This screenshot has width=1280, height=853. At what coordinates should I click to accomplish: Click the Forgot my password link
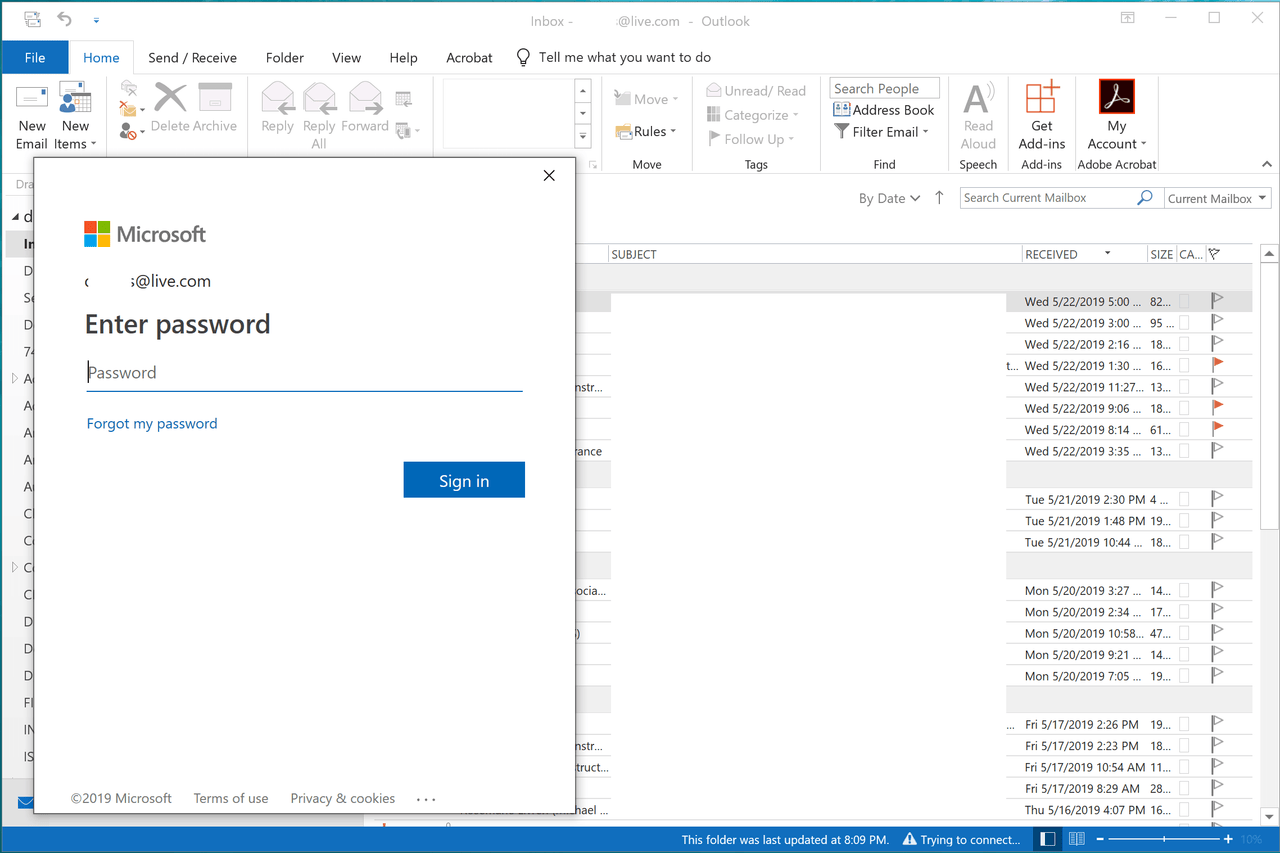(152, 423)
